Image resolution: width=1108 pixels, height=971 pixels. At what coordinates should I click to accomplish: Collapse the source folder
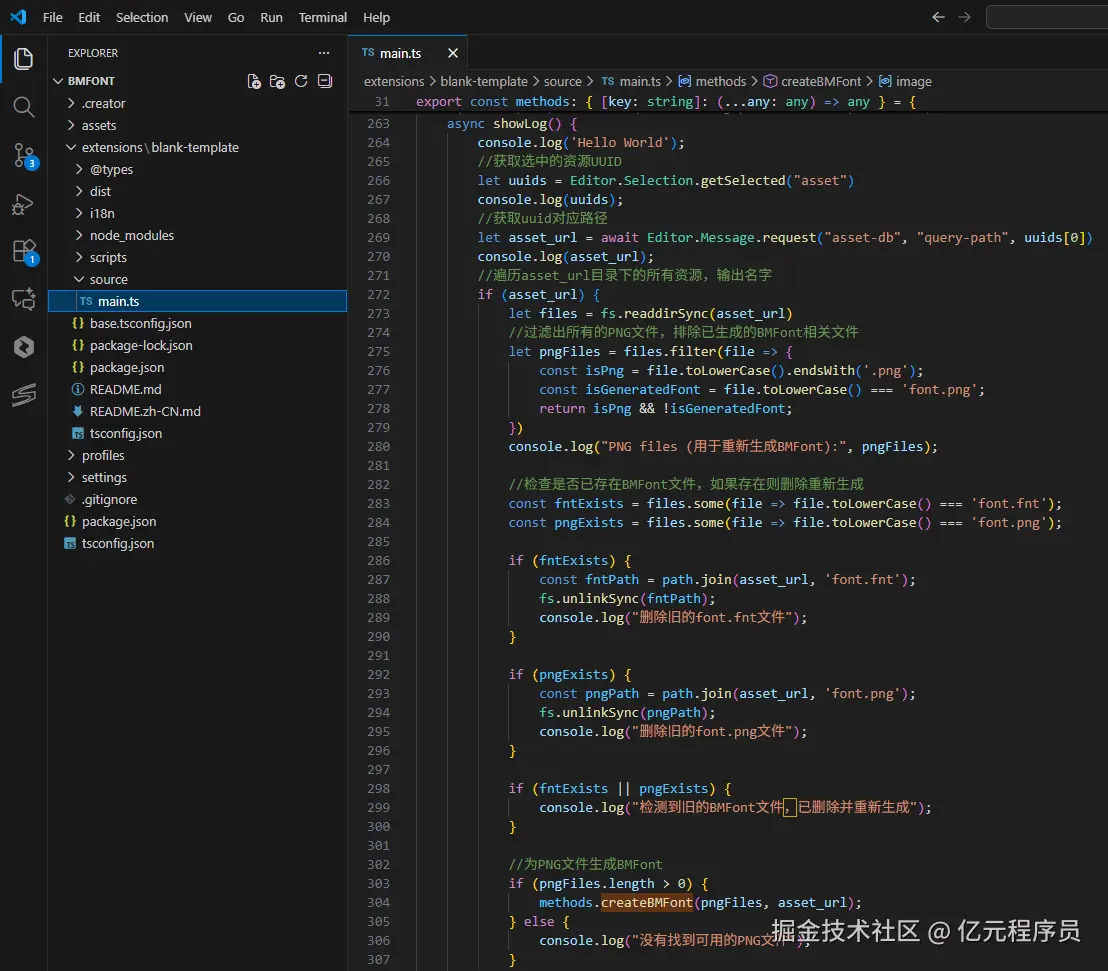108,279
